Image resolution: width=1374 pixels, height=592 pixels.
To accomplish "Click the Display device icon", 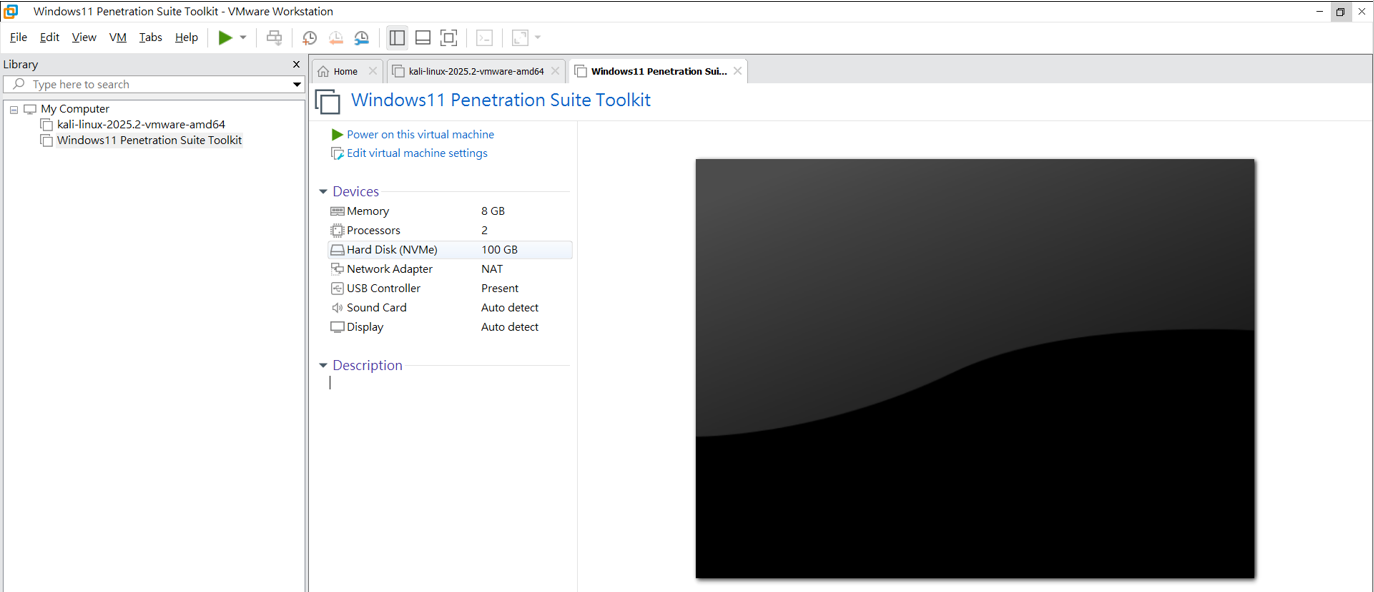I will (x=337, y=327).
